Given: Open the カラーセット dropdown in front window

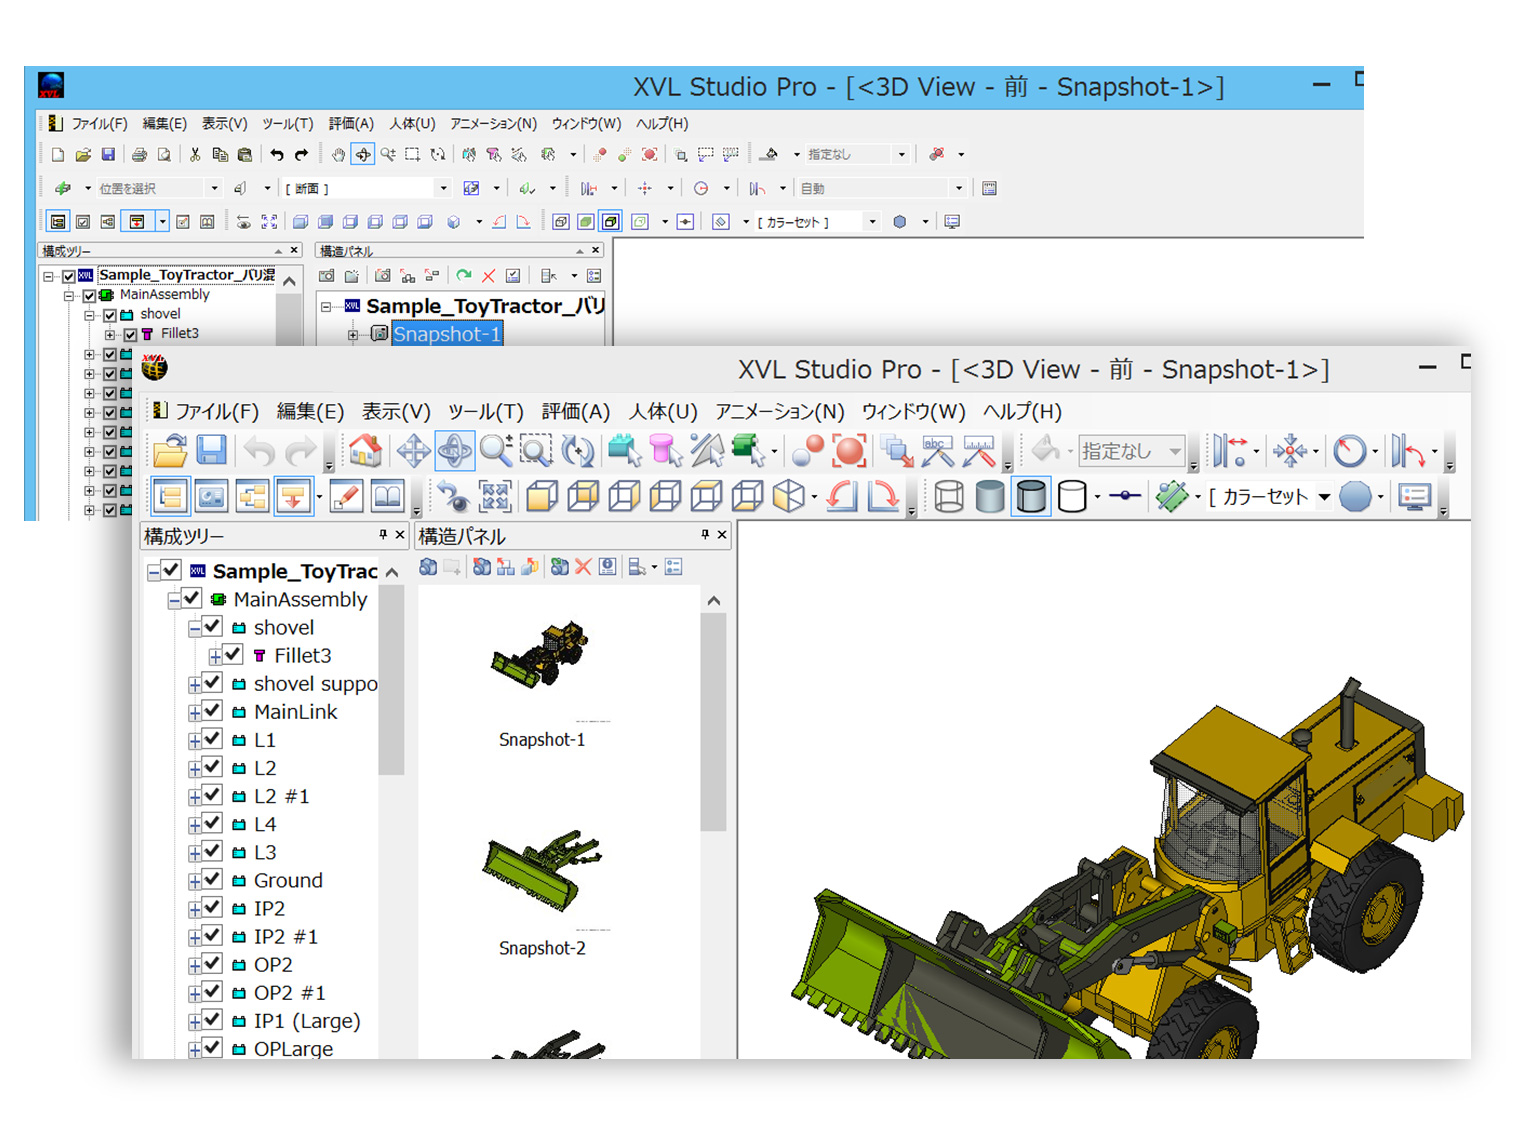Looking at the screenshot, I should (1324, 497).
